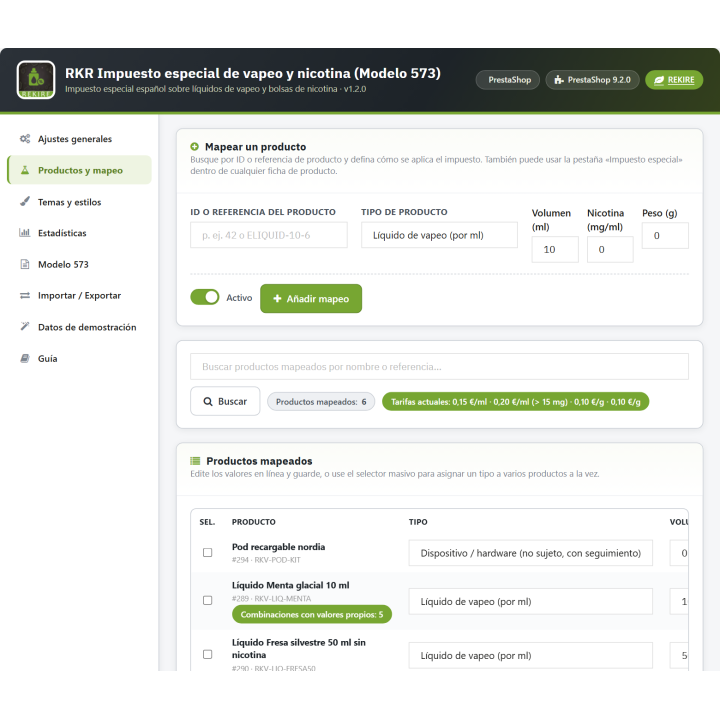Focus the ID o referencia del producto field
The image size is (720, 720).
coord(269,235)
